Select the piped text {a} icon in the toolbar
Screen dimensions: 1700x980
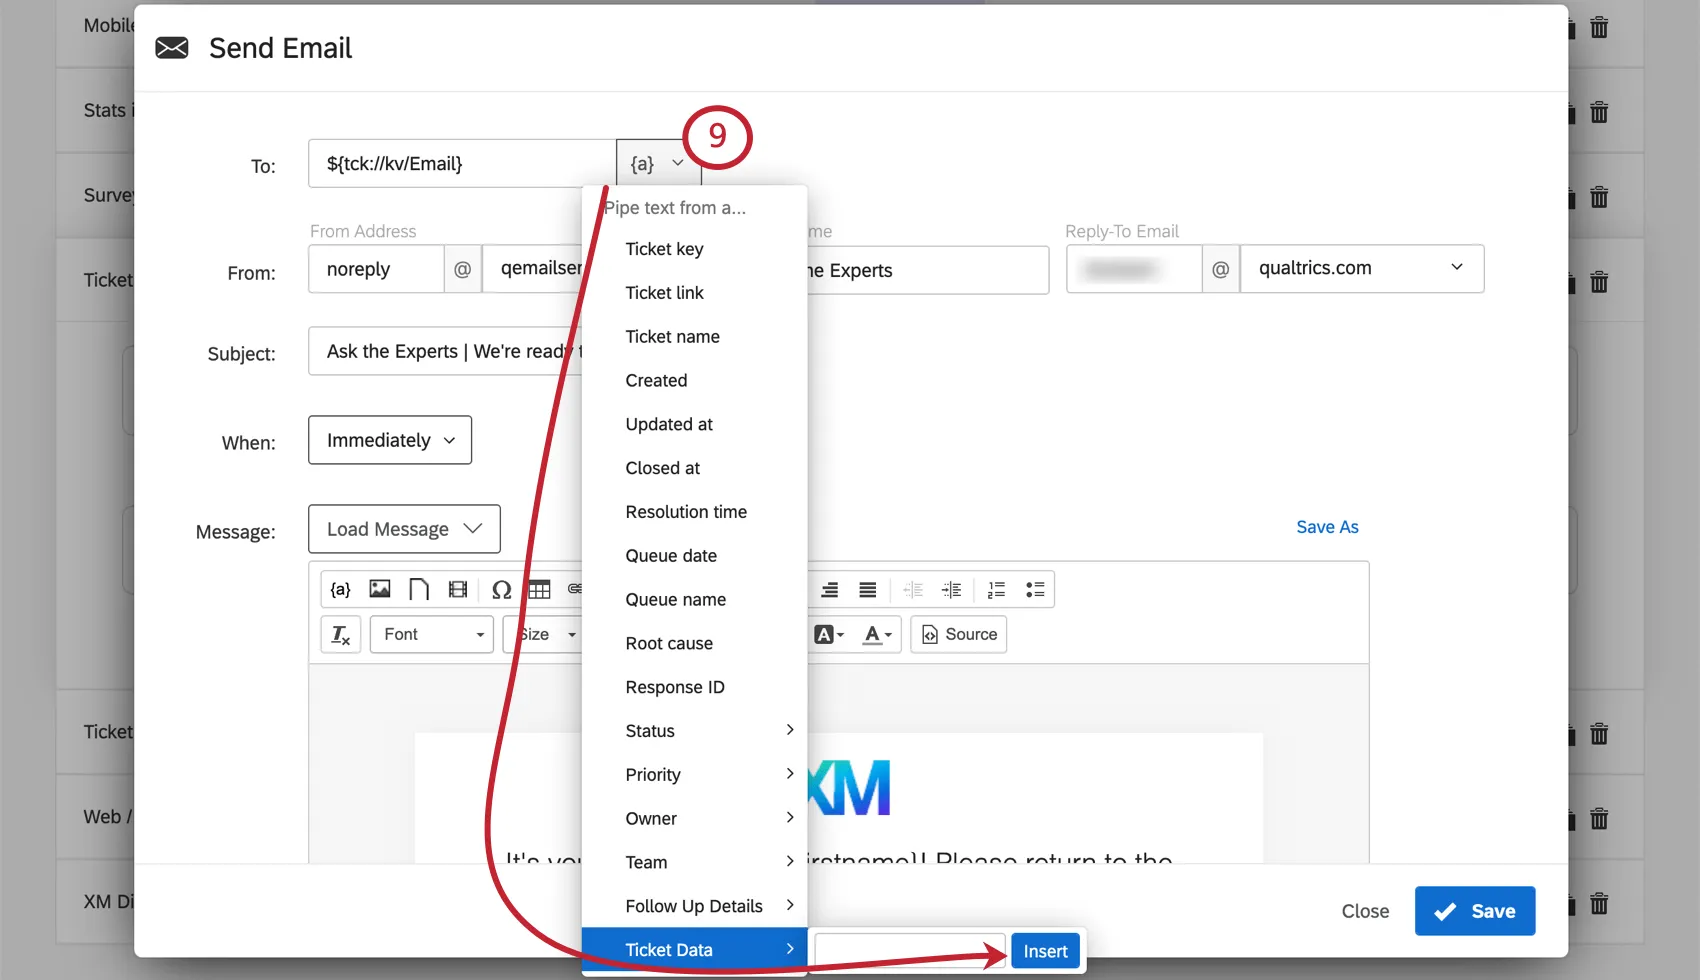tap(340, 589)
